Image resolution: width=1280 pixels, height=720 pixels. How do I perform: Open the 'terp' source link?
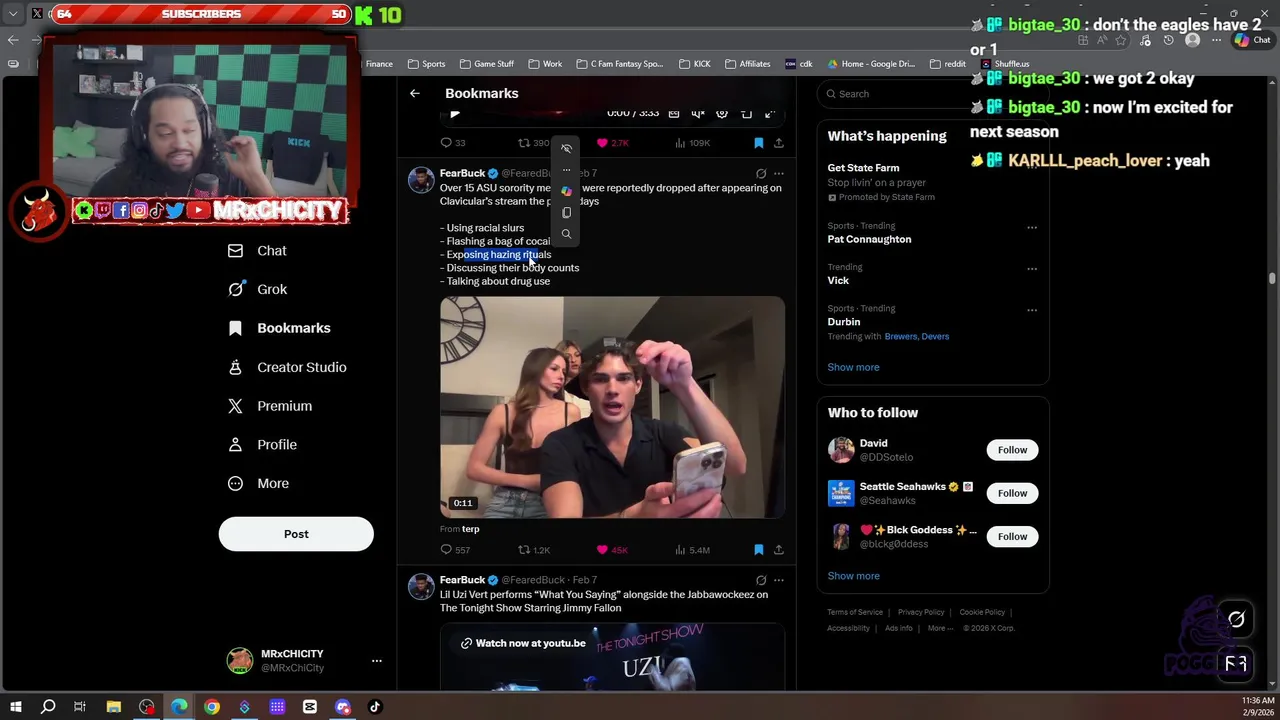pos(471,529)
